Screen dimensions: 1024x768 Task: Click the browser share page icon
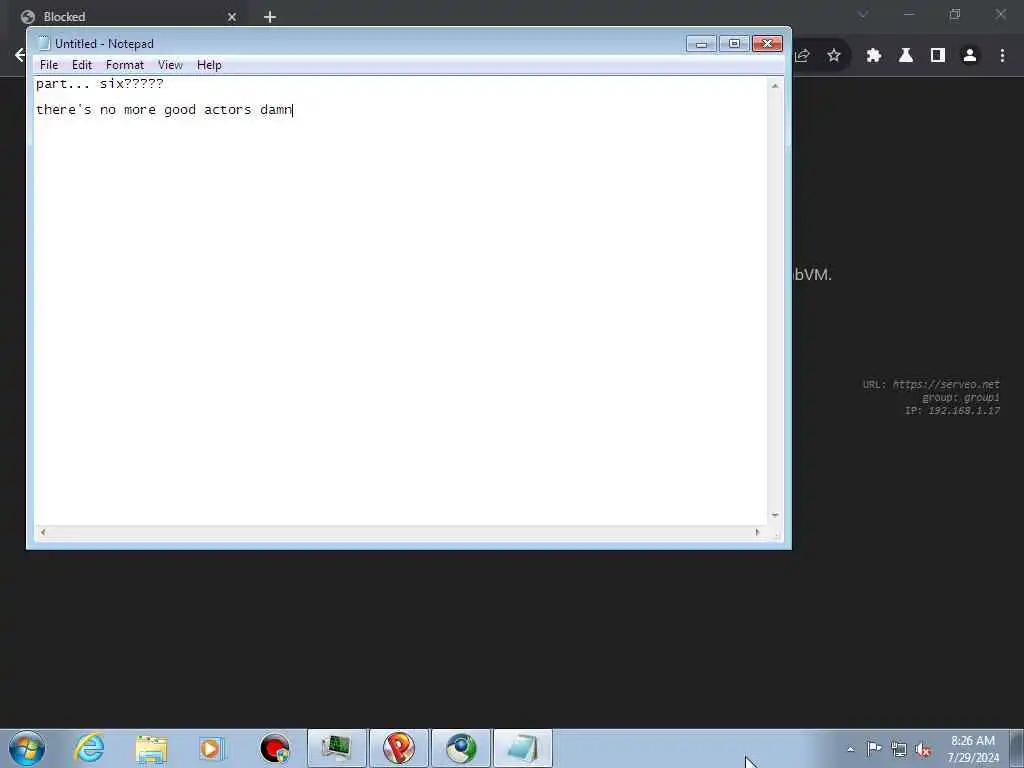802,56
